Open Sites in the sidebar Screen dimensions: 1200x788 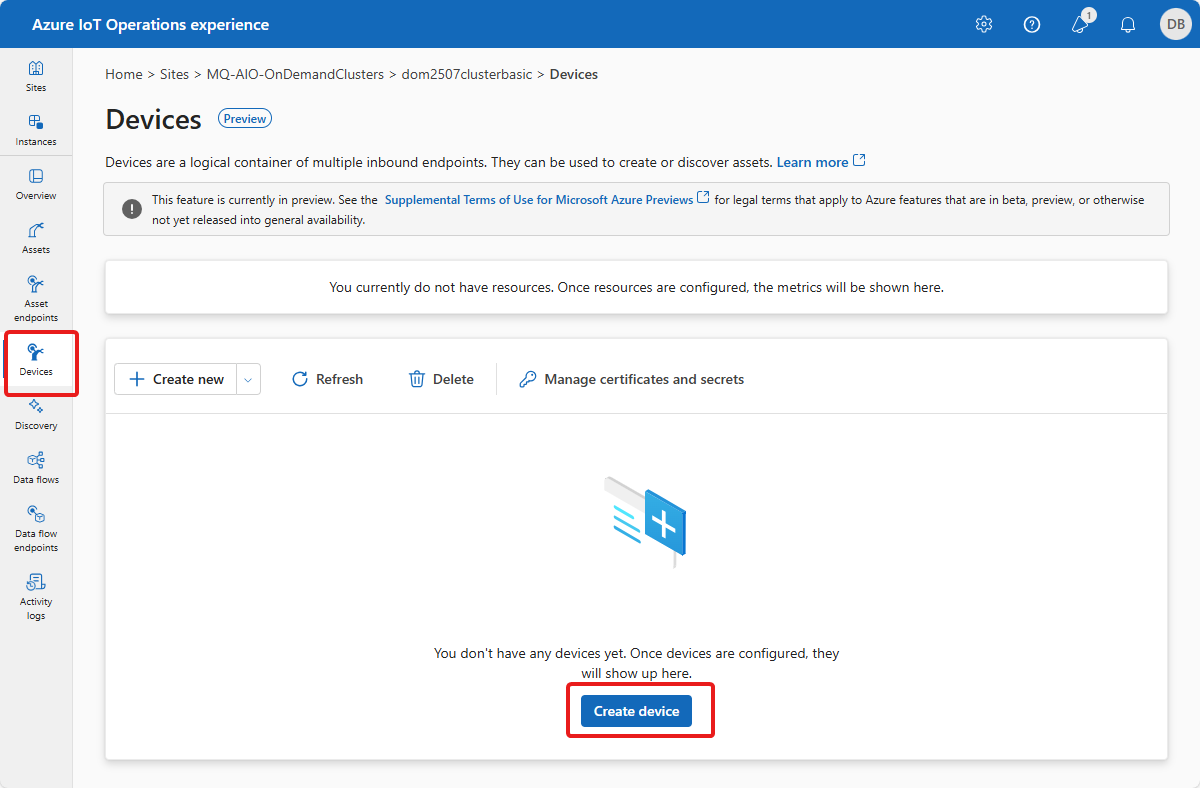click(x=36, y=76)
